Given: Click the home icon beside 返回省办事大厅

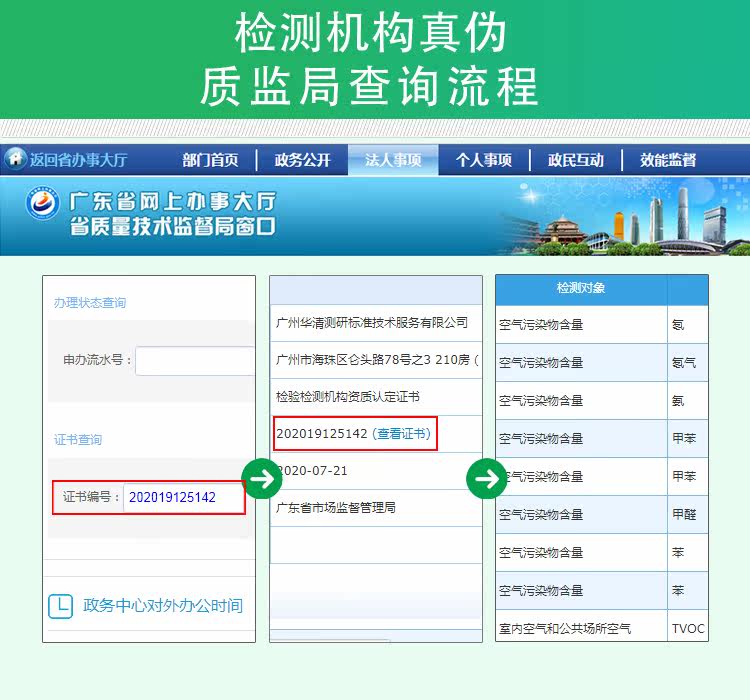Looking at the screenshot, I should pyautogui.click(x=15, y=158).
